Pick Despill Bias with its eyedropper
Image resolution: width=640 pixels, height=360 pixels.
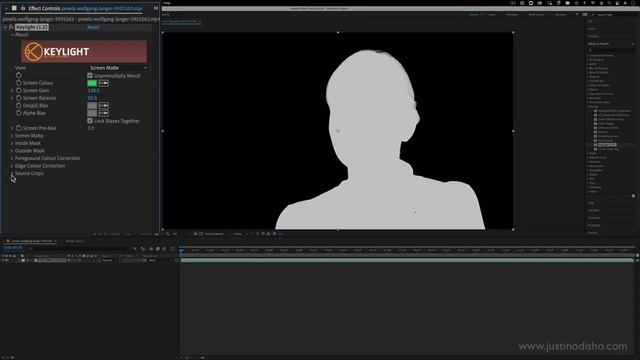(104, 106)
